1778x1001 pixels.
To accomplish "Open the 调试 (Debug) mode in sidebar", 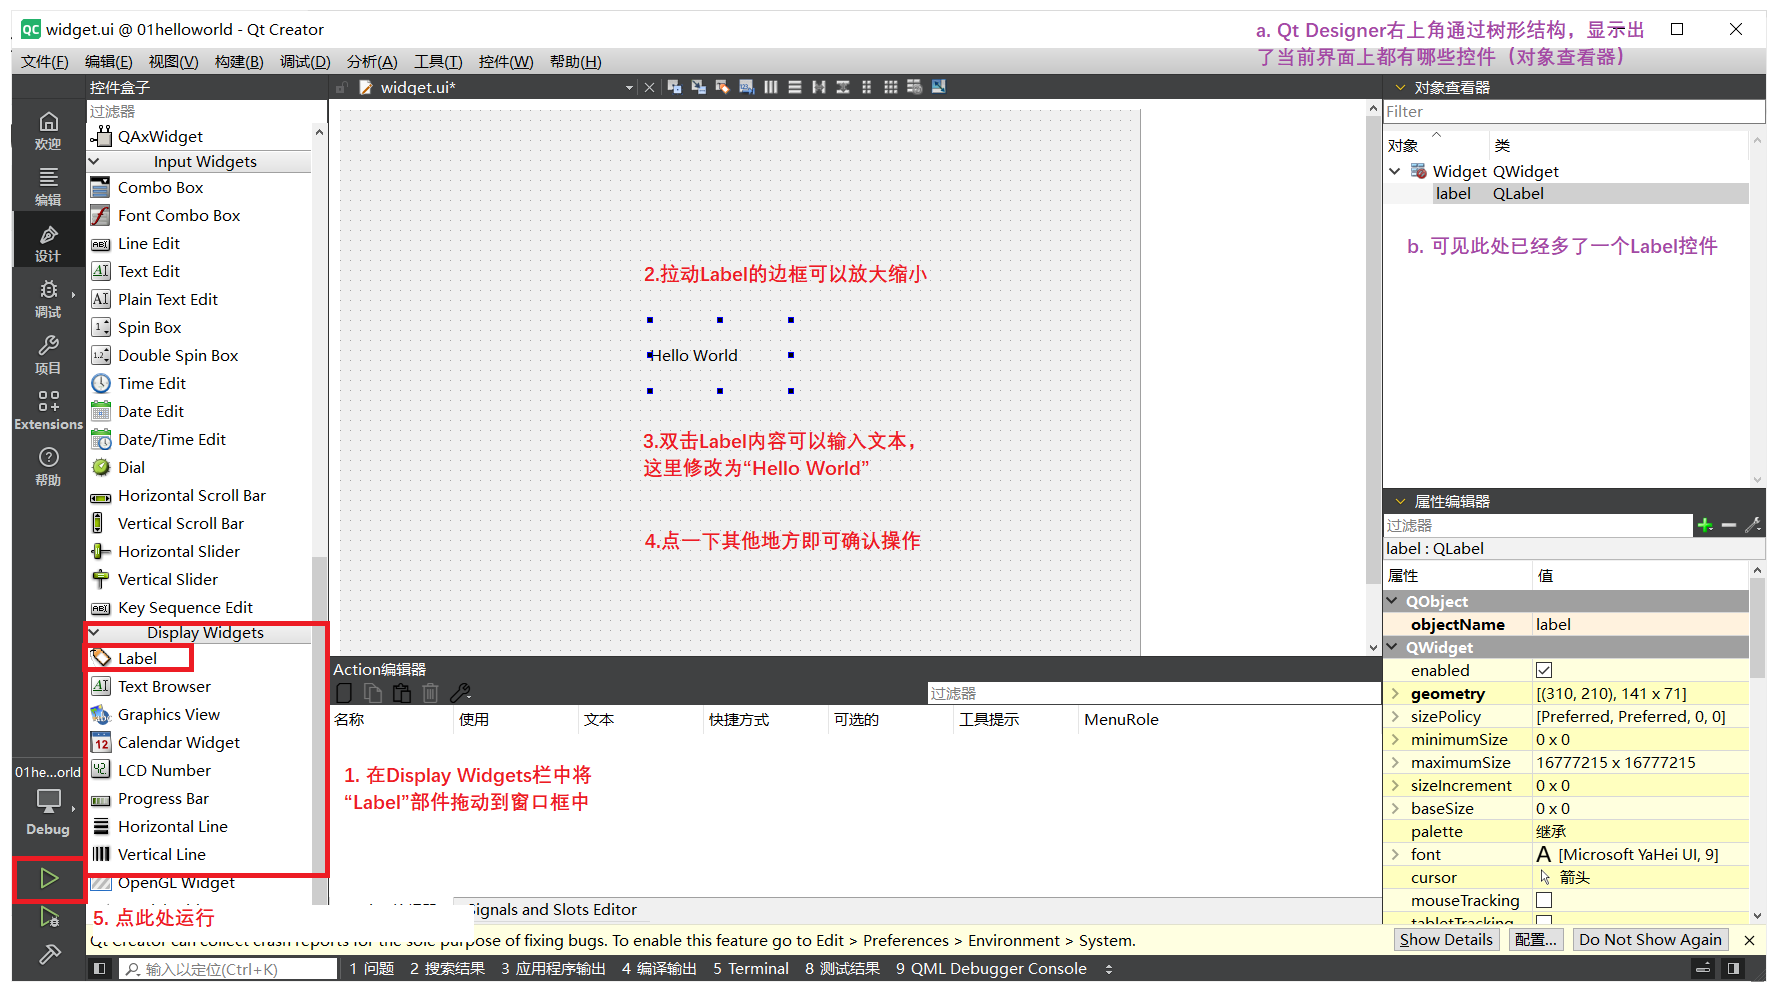I will pyautogui.click(x=48, y=299).
